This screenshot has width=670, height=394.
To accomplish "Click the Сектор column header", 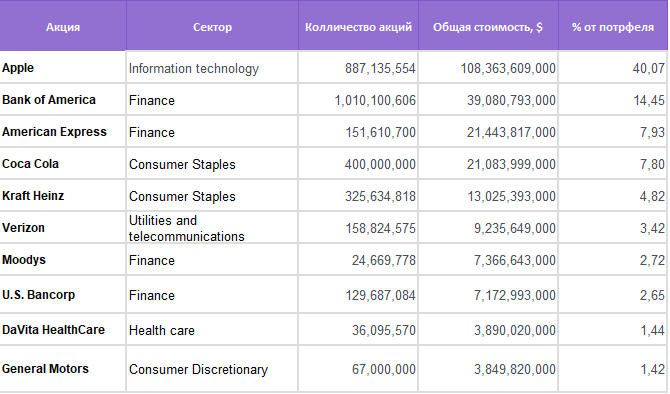I will (x=212, y=26).
